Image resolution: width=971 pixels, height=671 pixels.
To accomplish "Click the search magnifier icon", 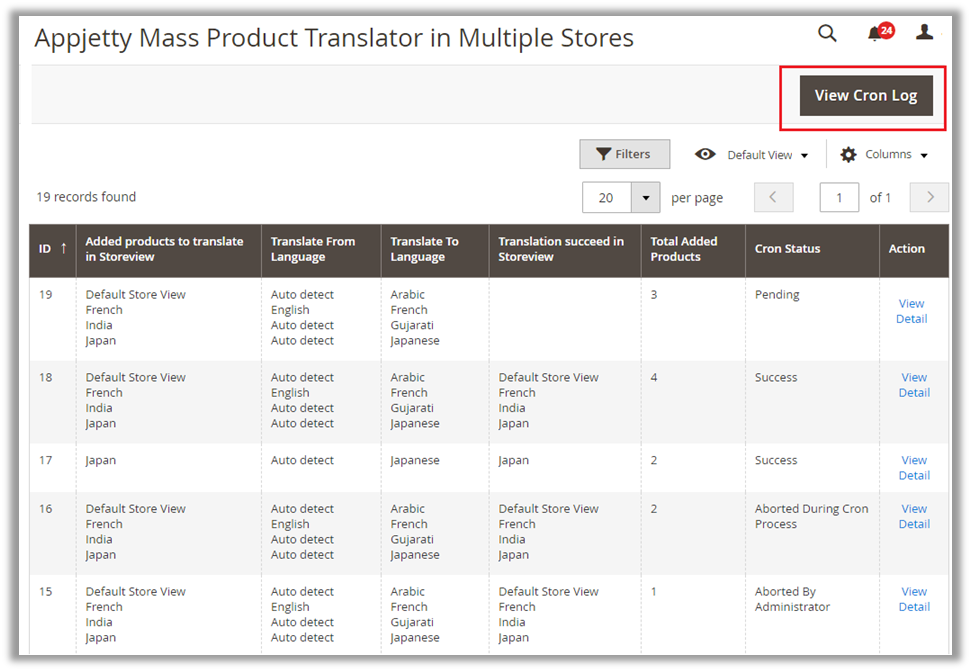I will tap(827, 34).
